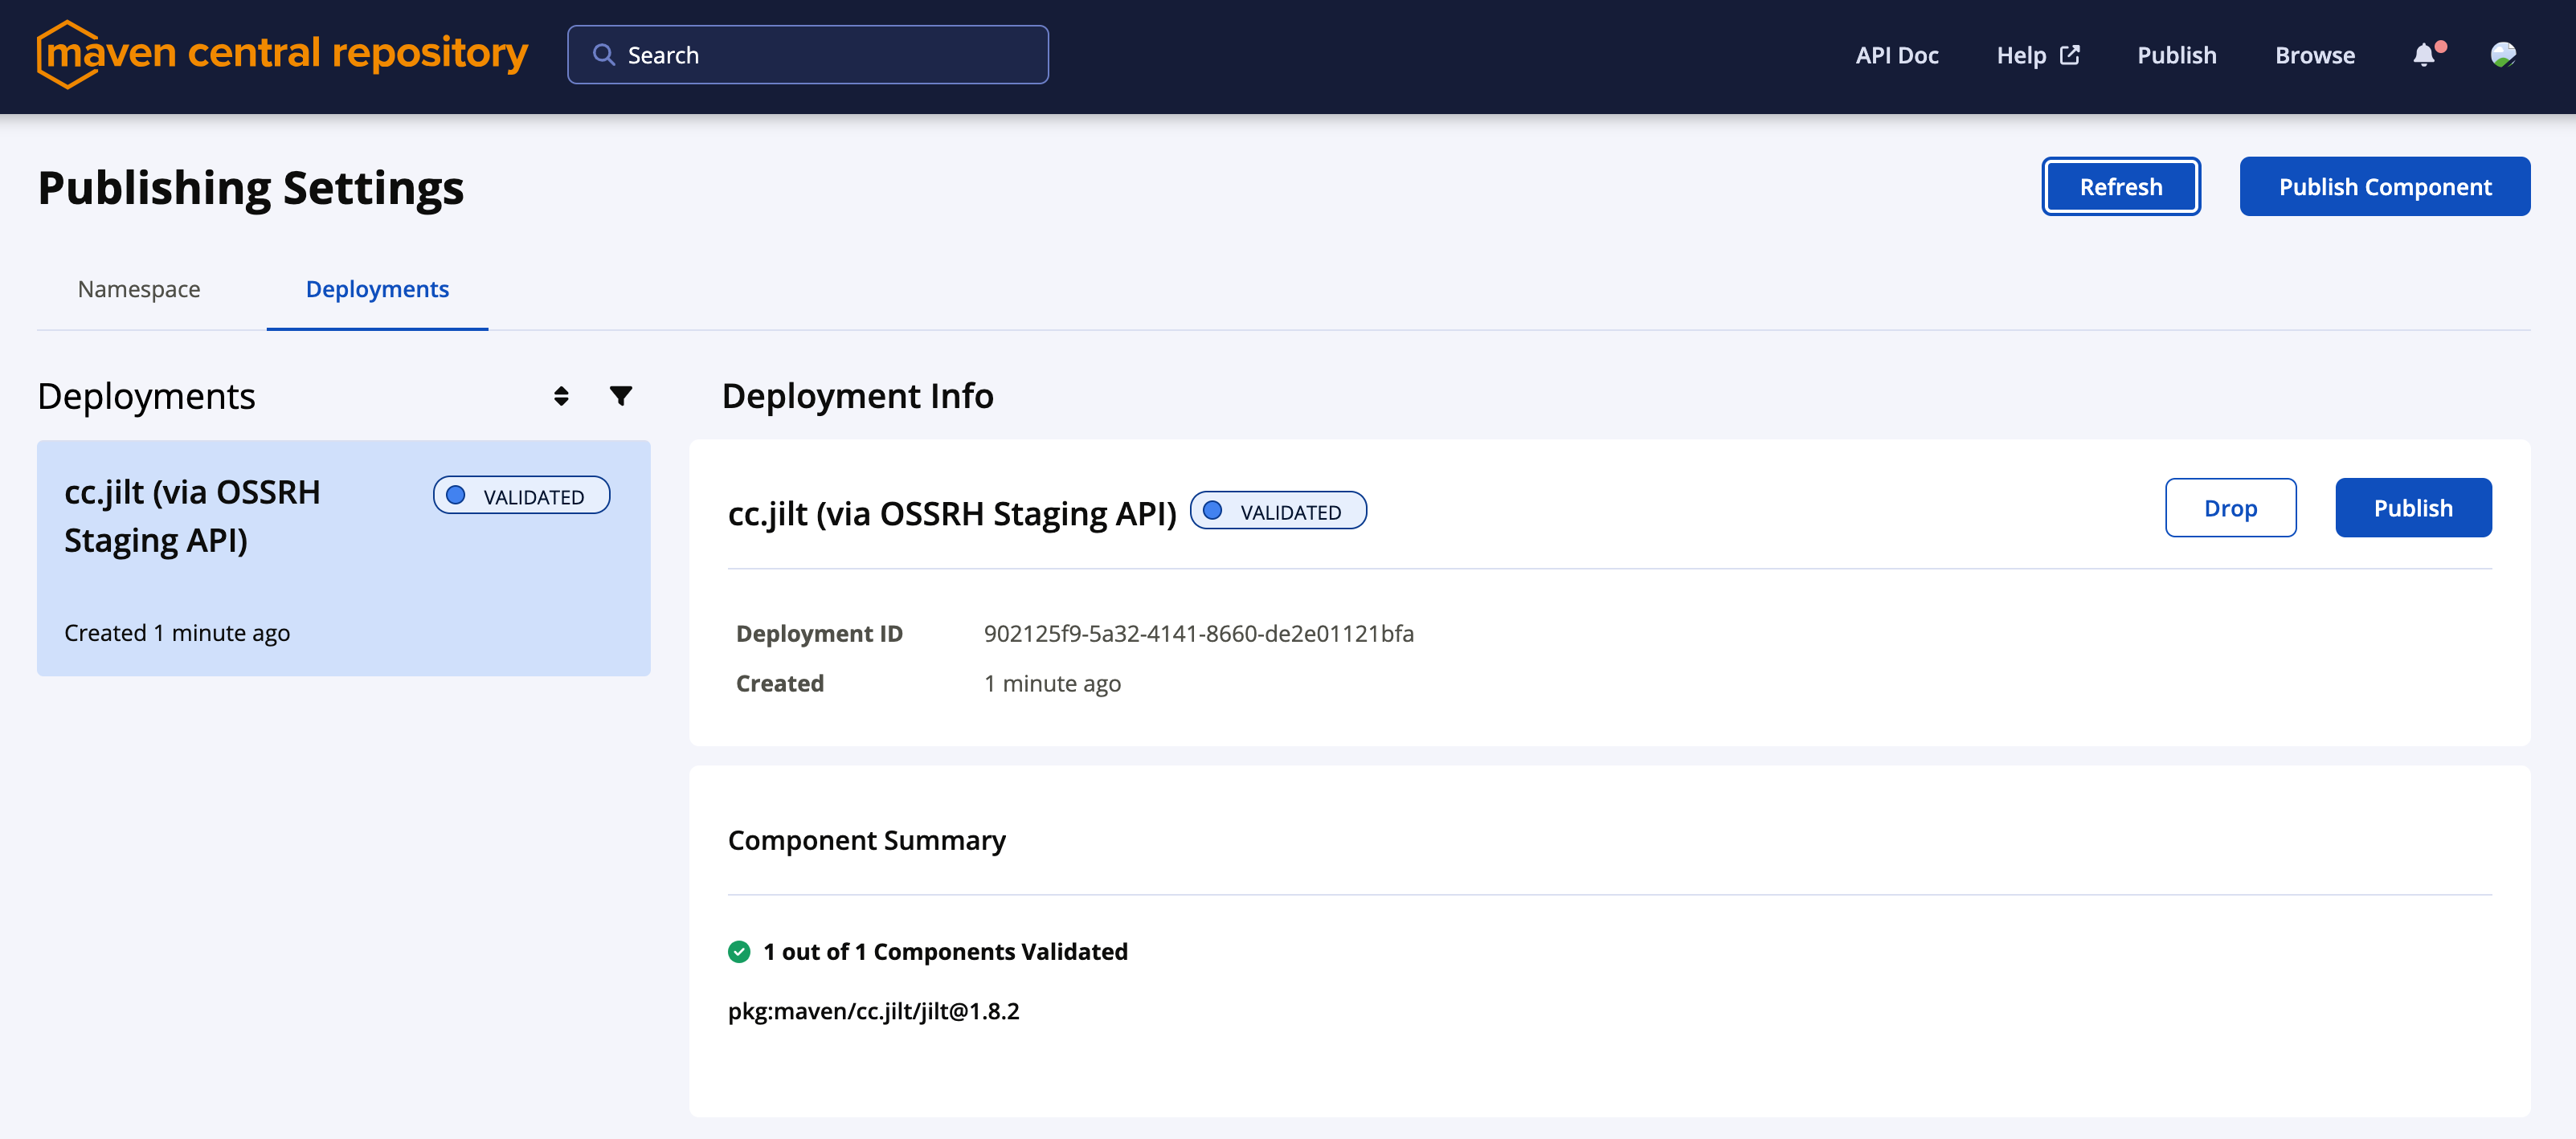Click pkg:maven/cc.jilt/jilt@1.8.2 text
This screenshot has width=2576, height=1139.
pyautogui.click(x=874, y=1011)
